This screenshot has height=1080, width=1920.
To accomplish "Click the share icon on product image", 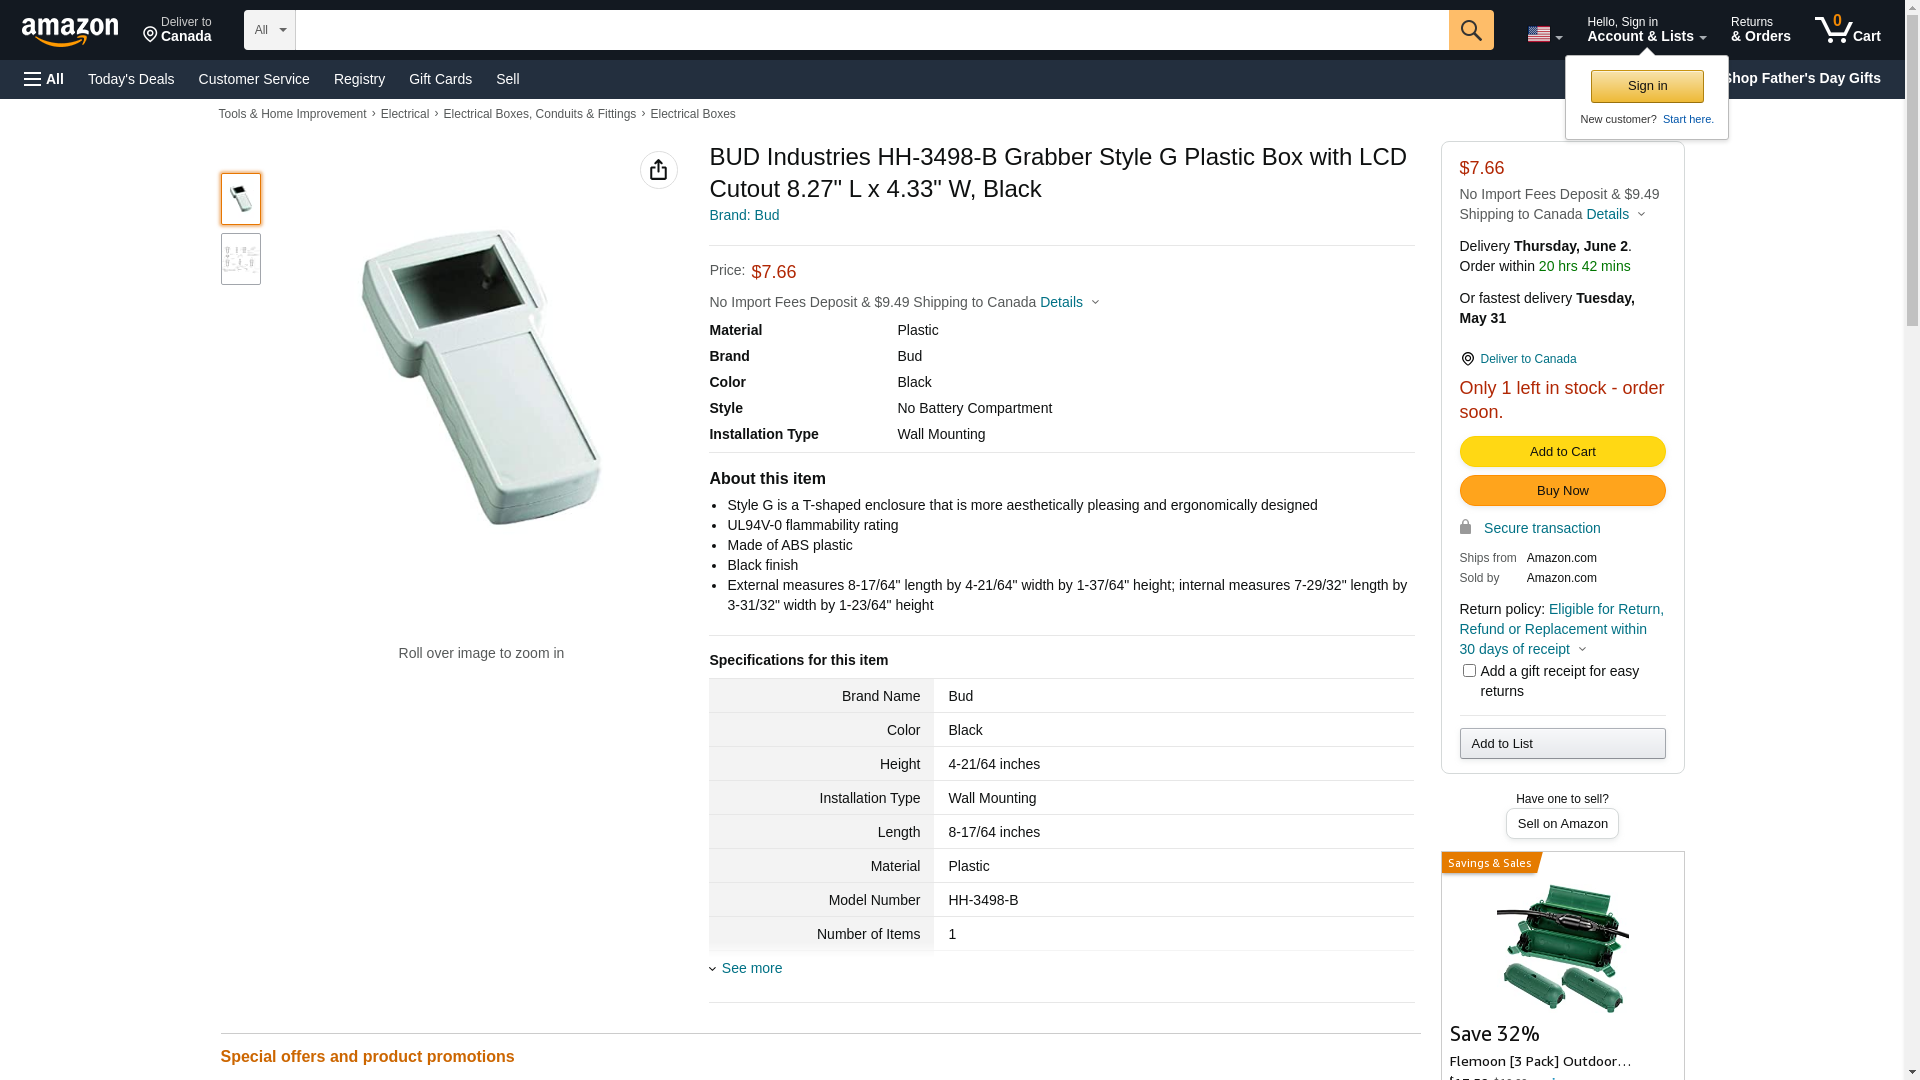I will 659,170.
